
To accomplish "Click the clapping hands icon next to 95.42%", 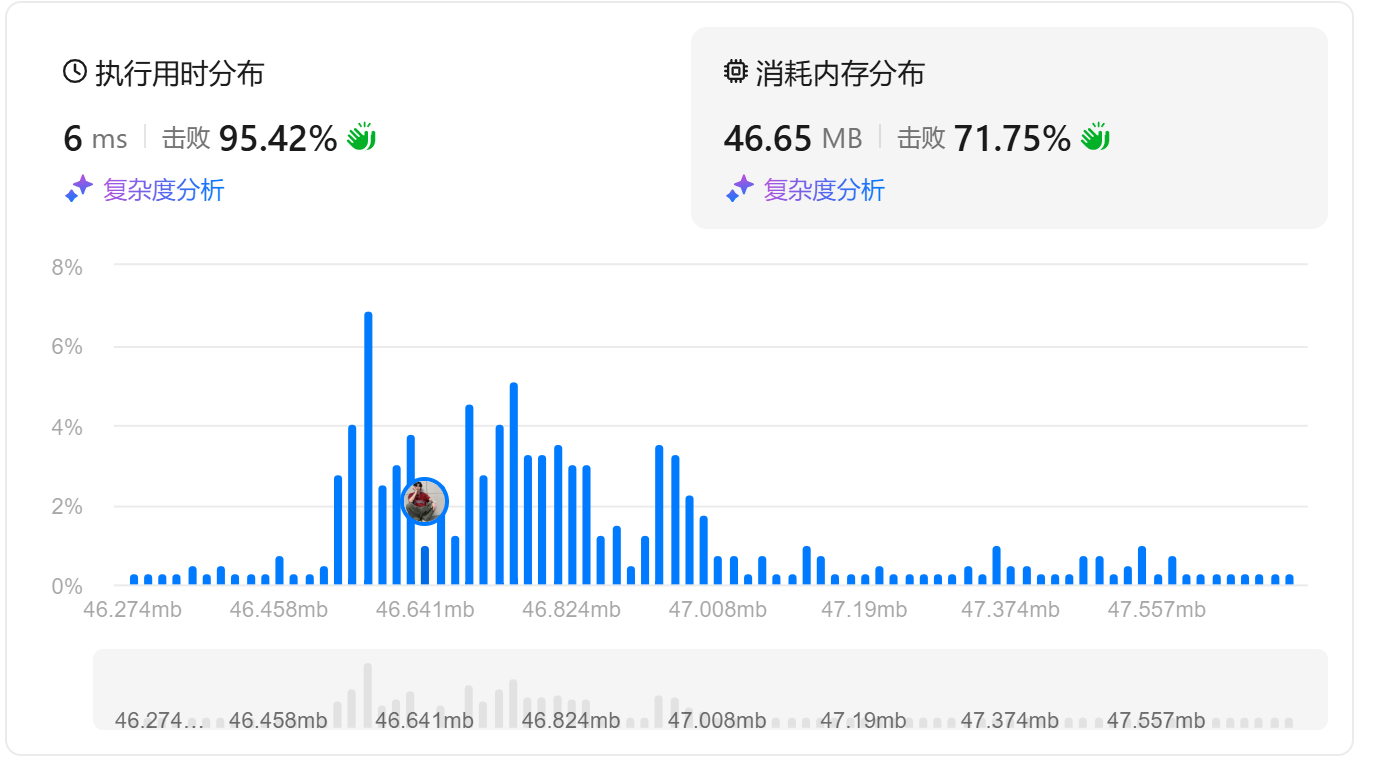I will [361, 137].
